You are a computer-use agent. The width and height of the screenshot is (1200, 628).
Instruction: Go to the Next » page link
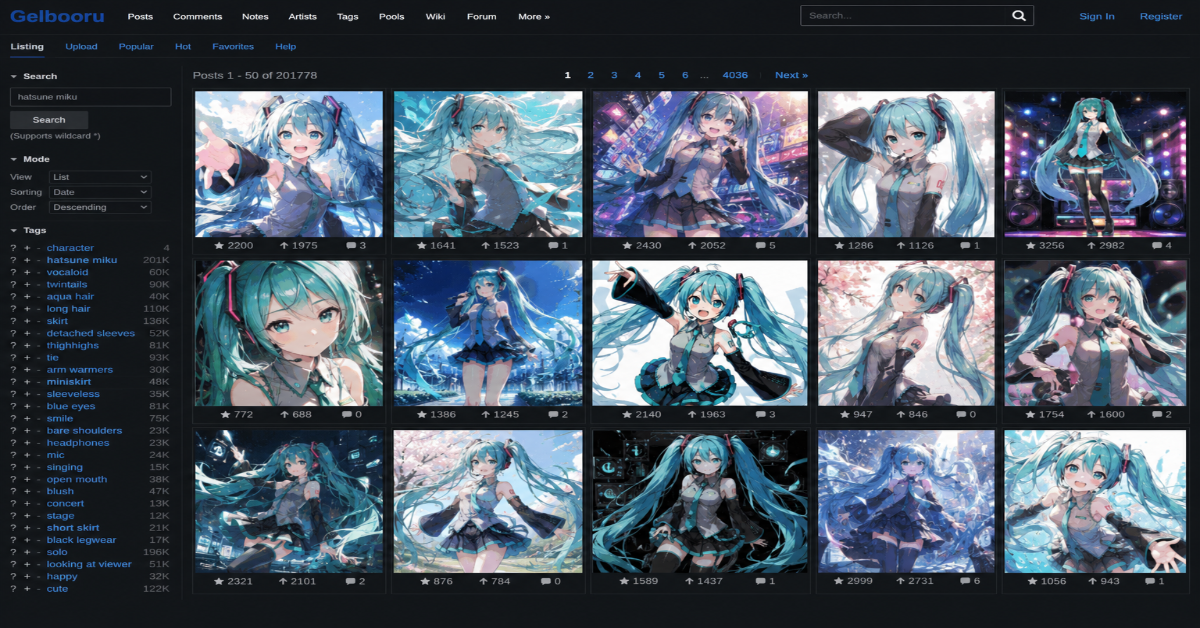pyautogui.click(x=791, y=75)
